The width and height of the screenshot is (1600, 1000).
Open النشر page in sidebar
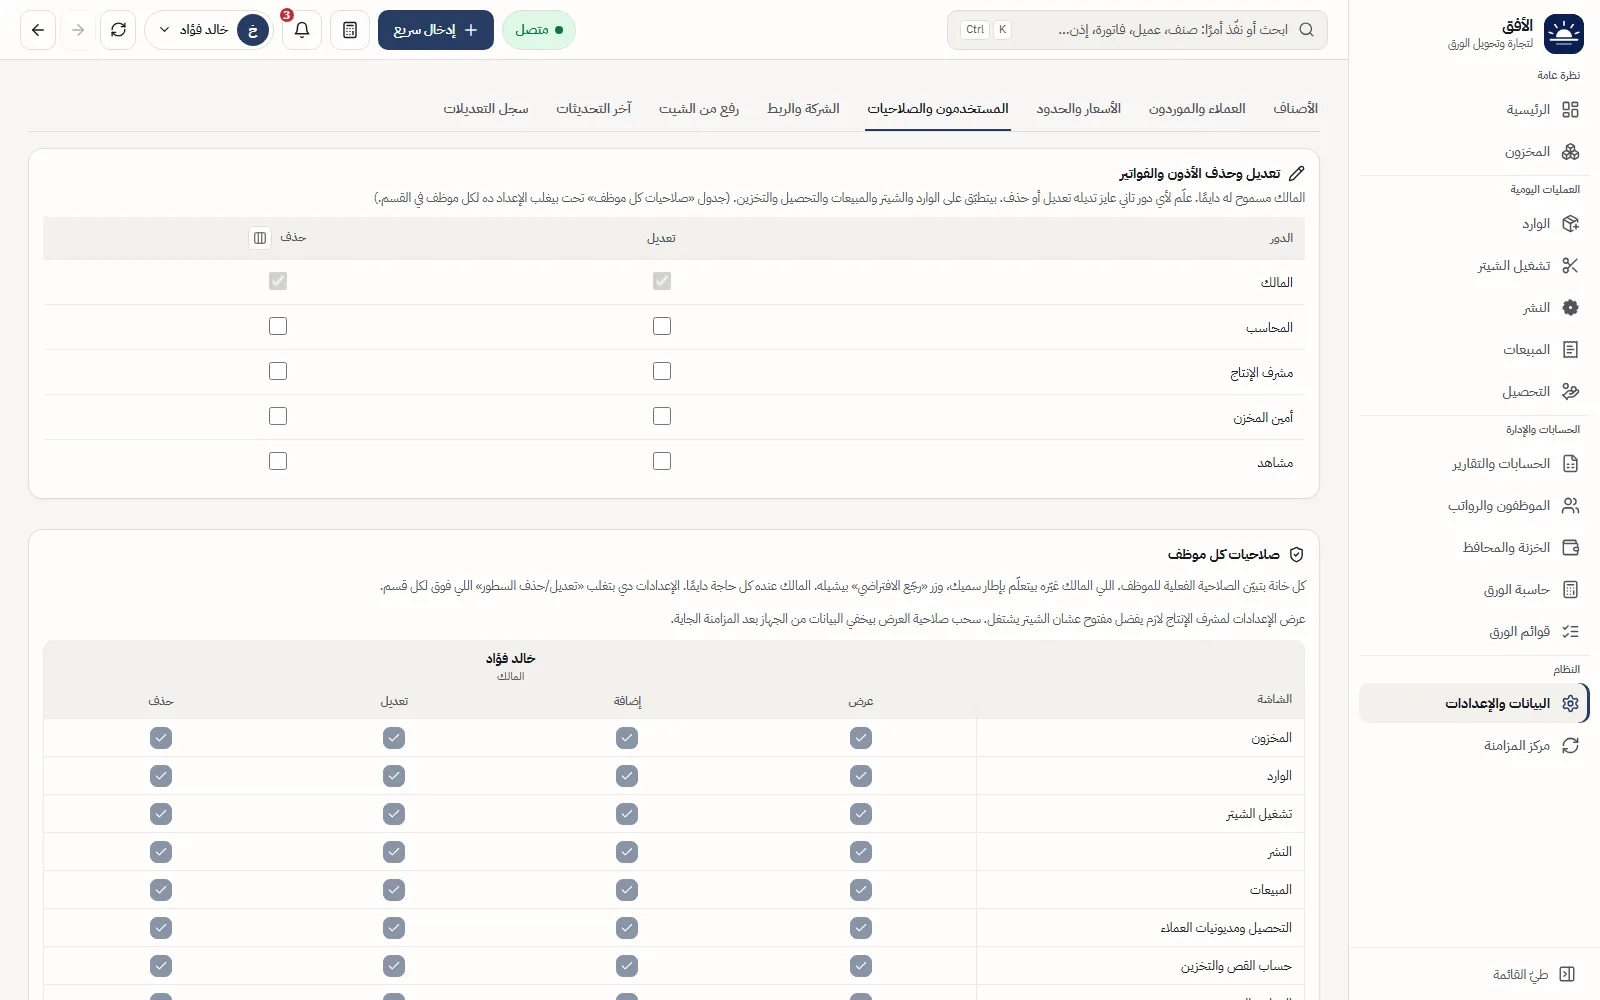click(1474, 308)
